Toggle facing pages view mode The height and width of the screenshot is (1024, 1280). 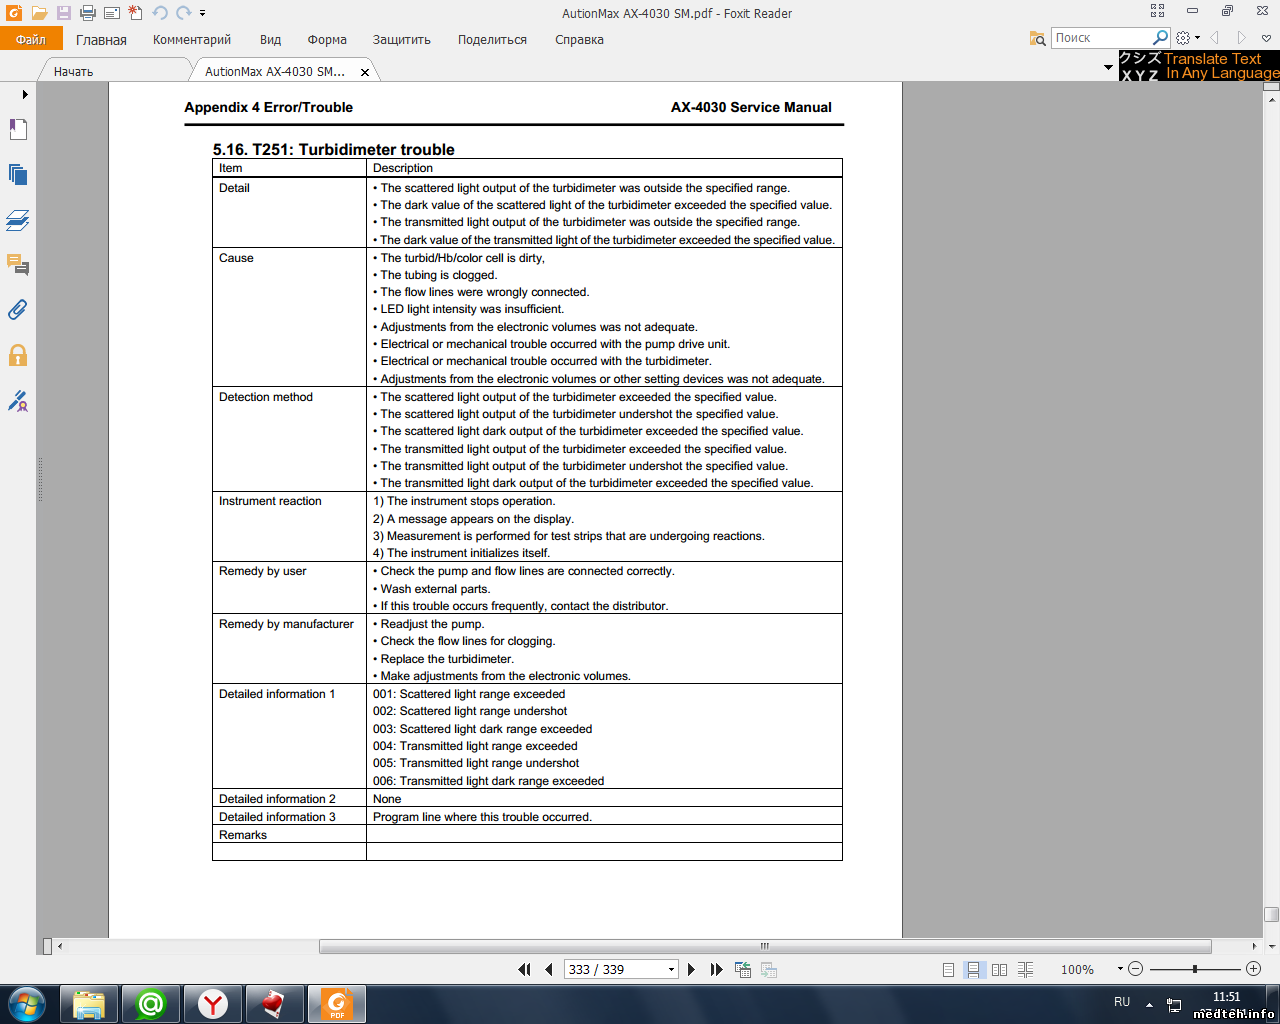point(999,969)
